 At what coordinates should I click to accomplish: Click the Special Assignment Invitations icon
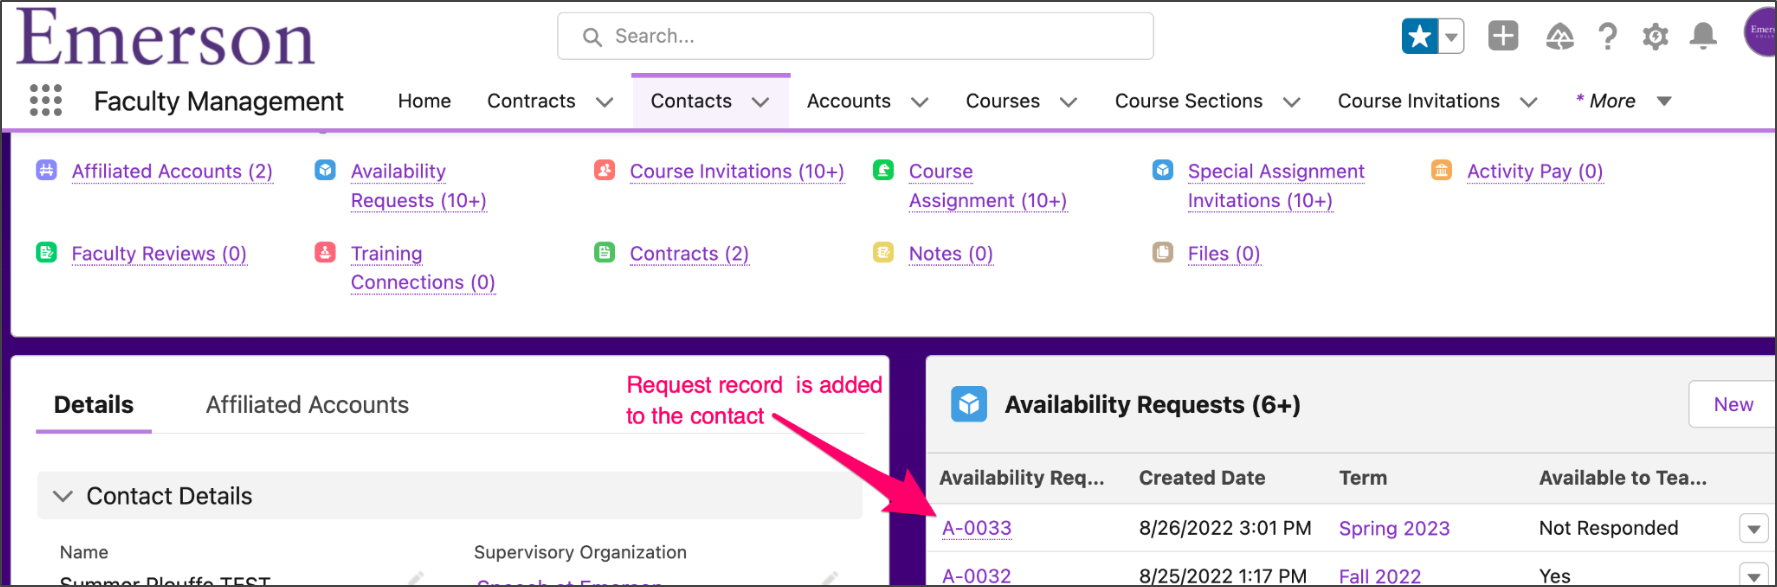tap(1163, 170)
